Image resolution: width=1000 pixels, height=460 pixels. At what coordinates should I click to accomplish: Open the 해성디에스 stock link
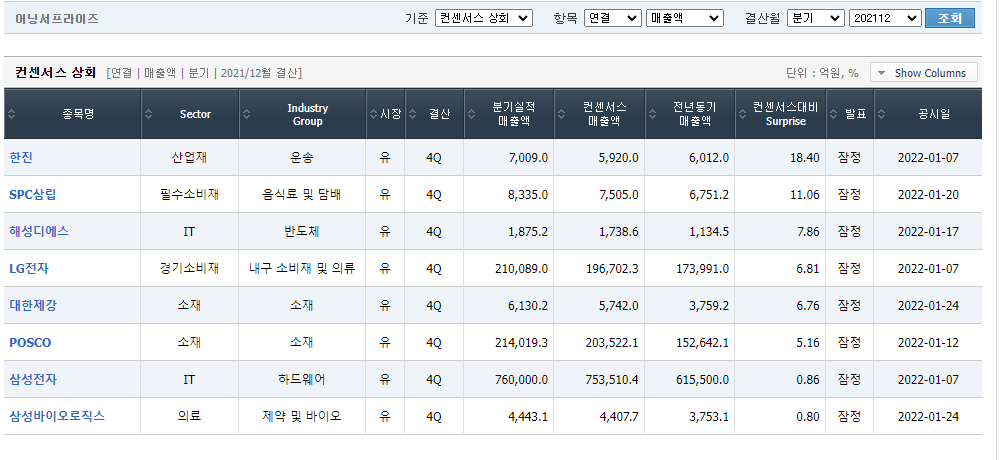point(39,232)
